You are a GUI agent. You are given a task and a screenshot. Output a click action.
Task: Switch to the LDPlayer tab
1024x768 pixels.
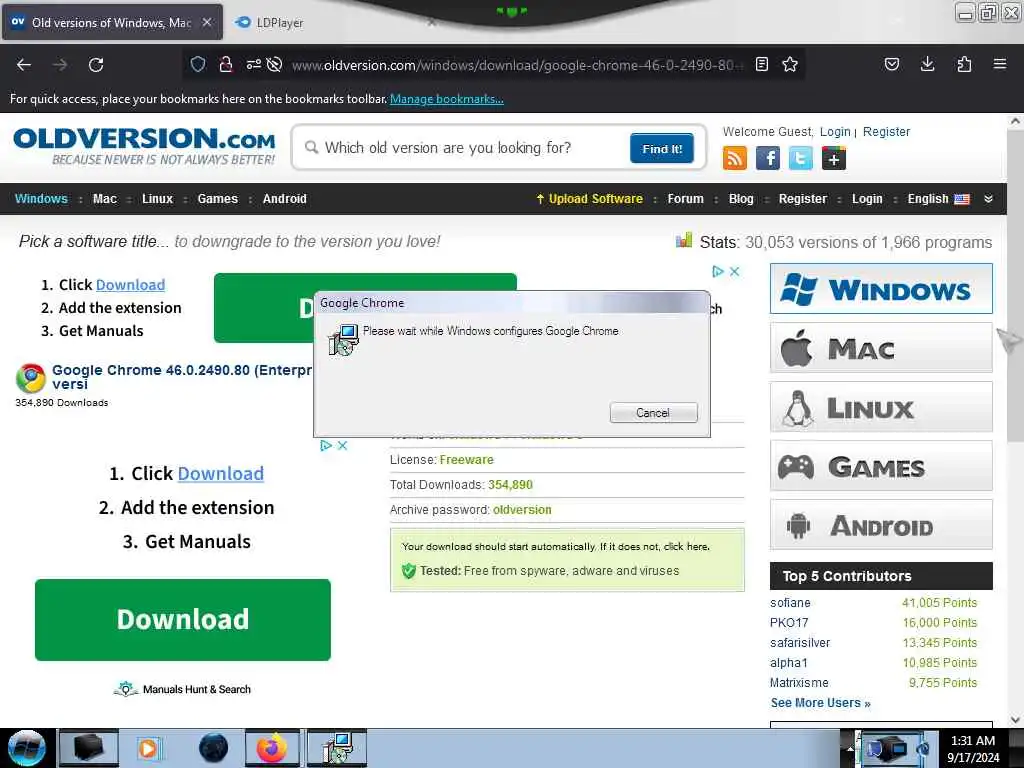coord(280,23)
